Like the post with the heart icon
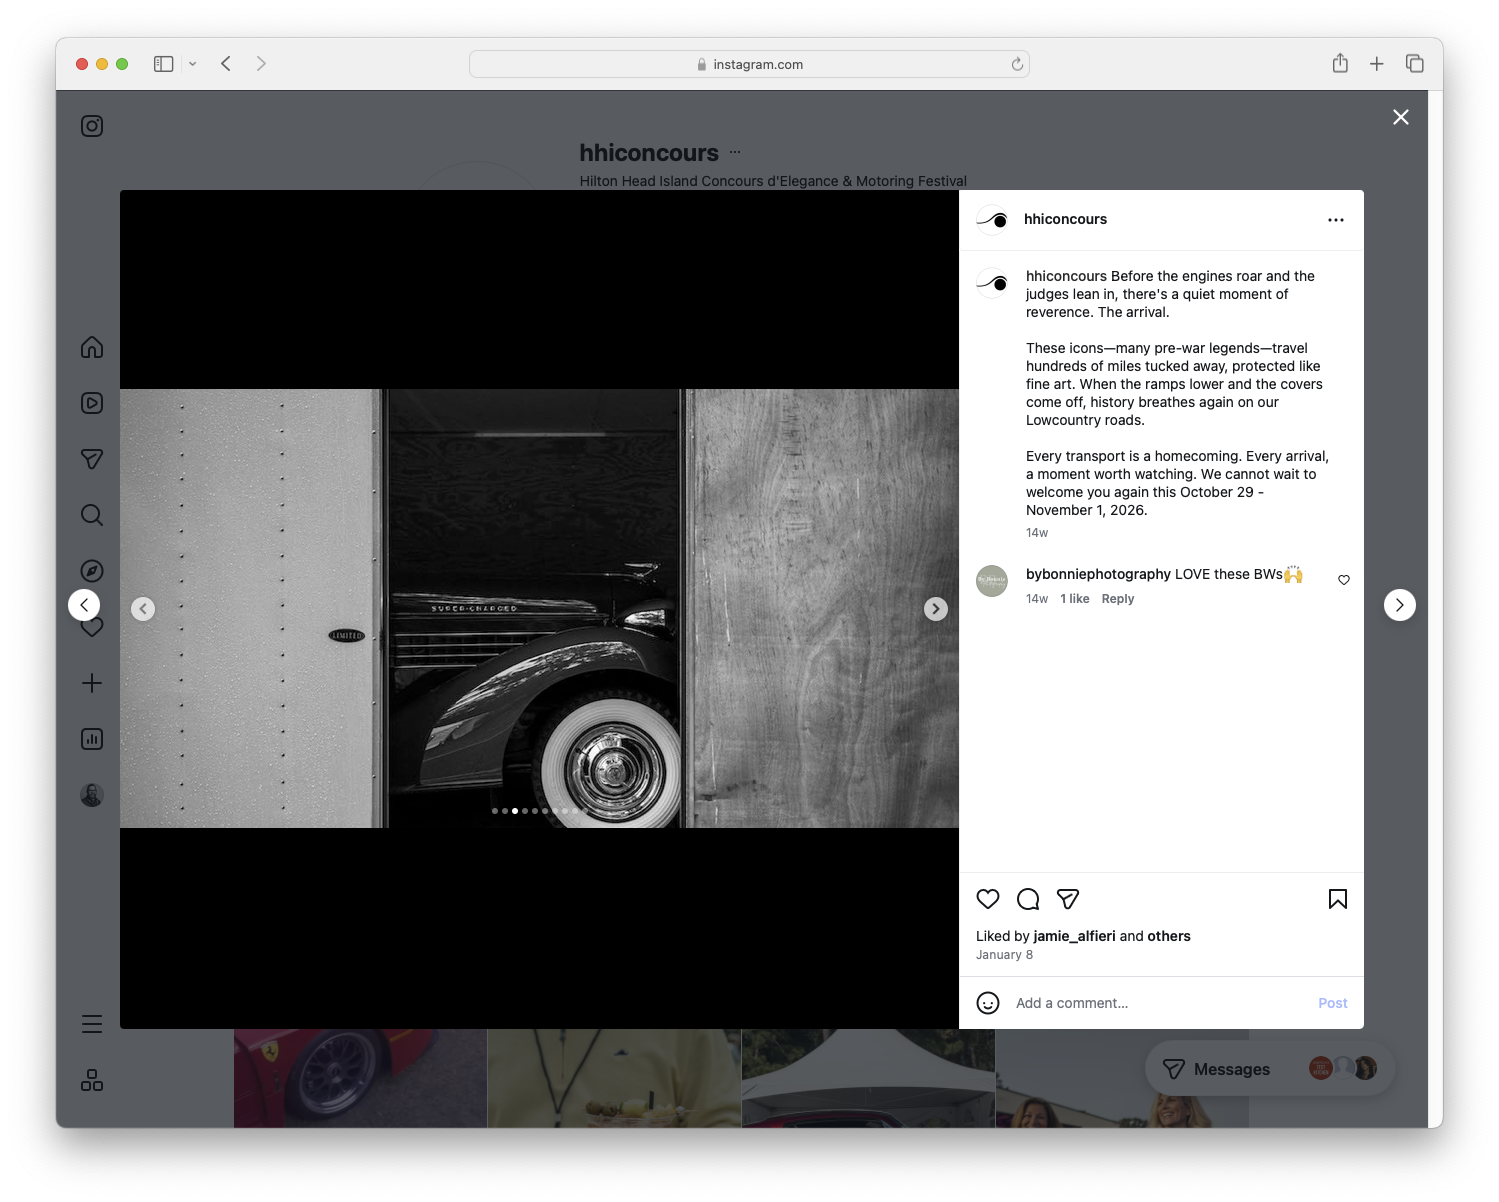1499x1202 pixels. click(x=988, y=899)
